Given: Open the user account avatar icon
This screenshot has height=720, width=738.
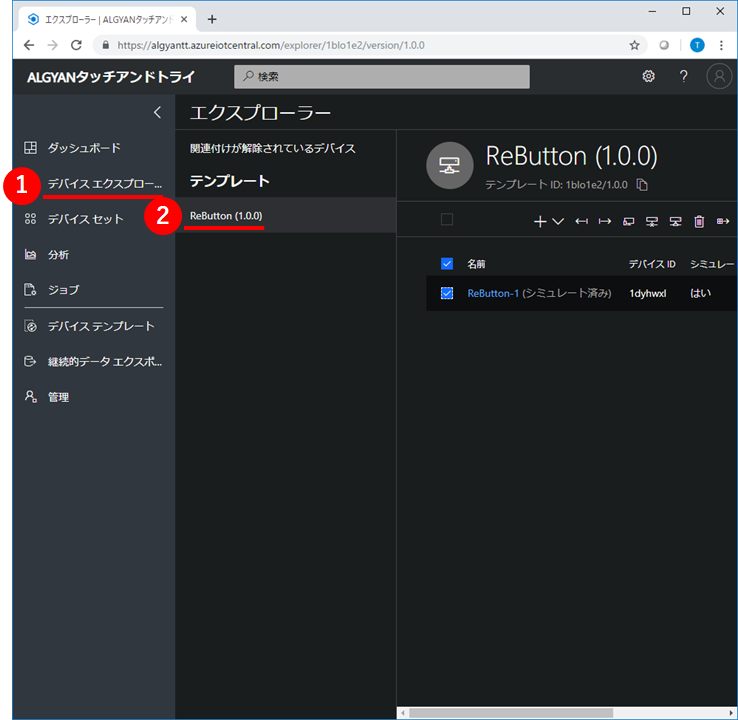Looking at the screenshot, I should click(719, 76).
